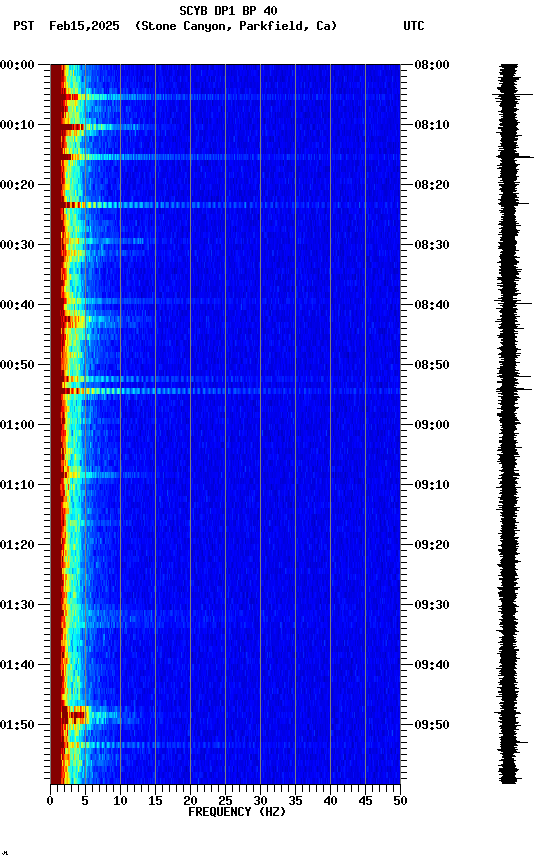The height and width of the screenshot is (864, 552).
Task: Click the UTC time label "09:20"
Action: click(432, 546)
